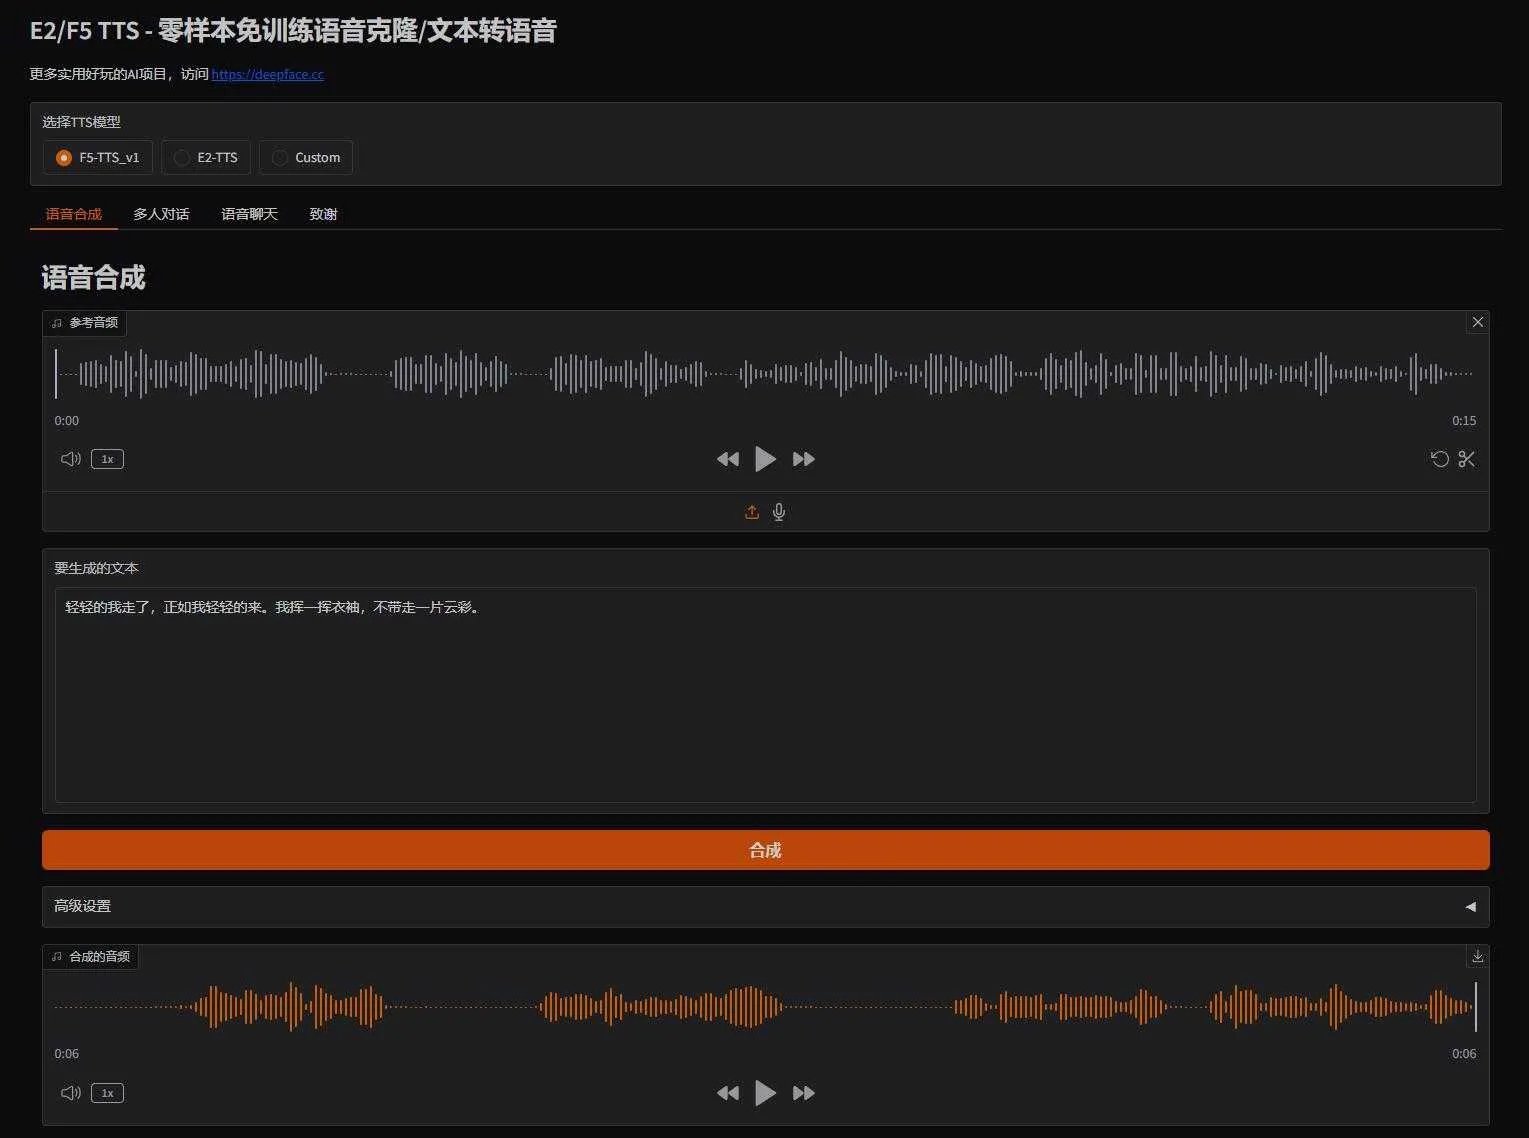1529x1138 pixels.
Task: Click the scissors trim icon
Action: coord(1466,459)
